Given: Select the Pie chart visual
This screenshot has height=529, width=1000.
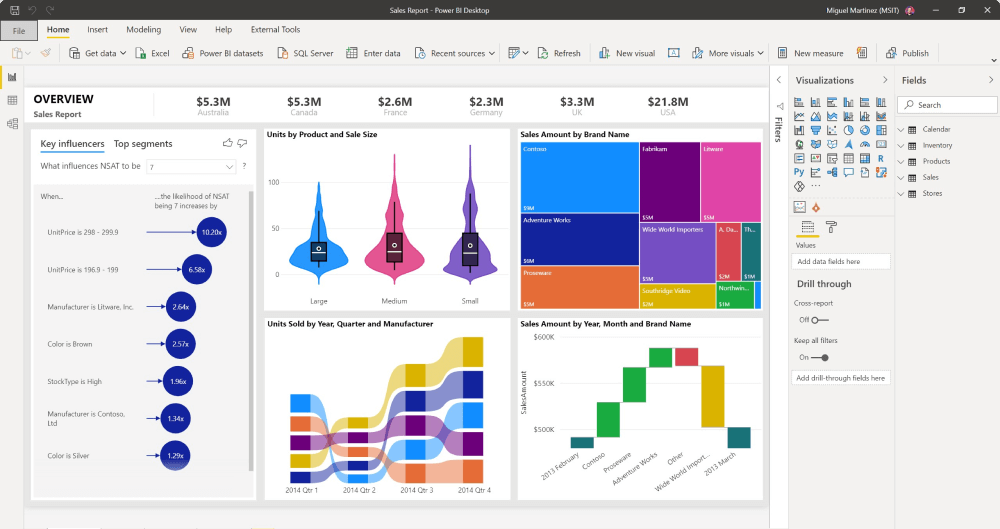Looking at the screenshot, I should point(848,130).
